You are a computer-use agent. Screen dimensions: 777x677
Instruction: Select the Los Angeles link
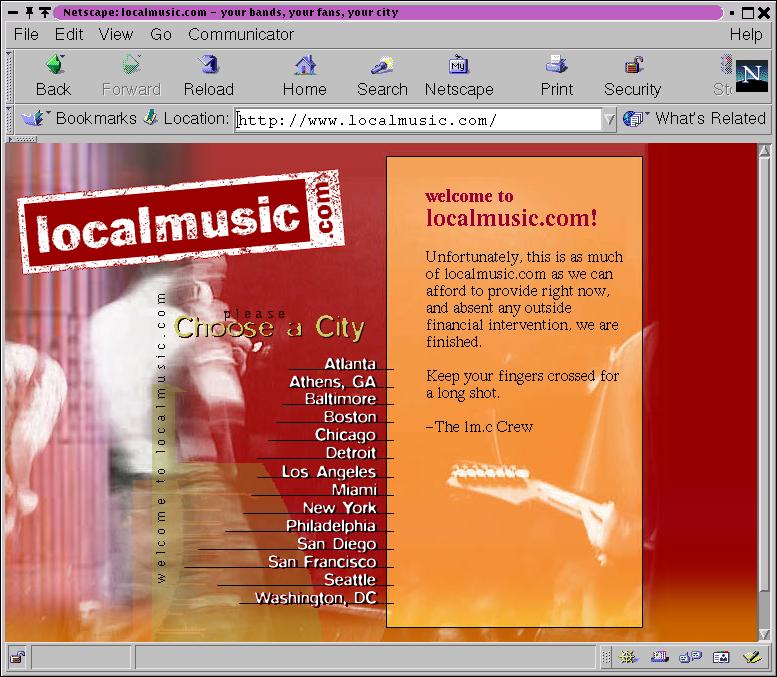coord(329,471)
